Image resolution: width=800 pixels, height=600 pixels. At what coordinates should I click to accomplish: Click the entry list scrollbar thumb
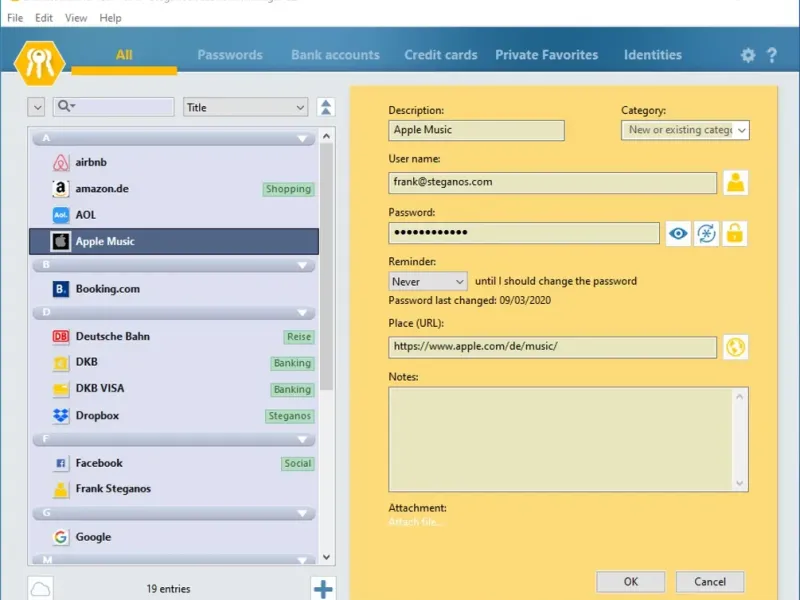coord(327,266)
